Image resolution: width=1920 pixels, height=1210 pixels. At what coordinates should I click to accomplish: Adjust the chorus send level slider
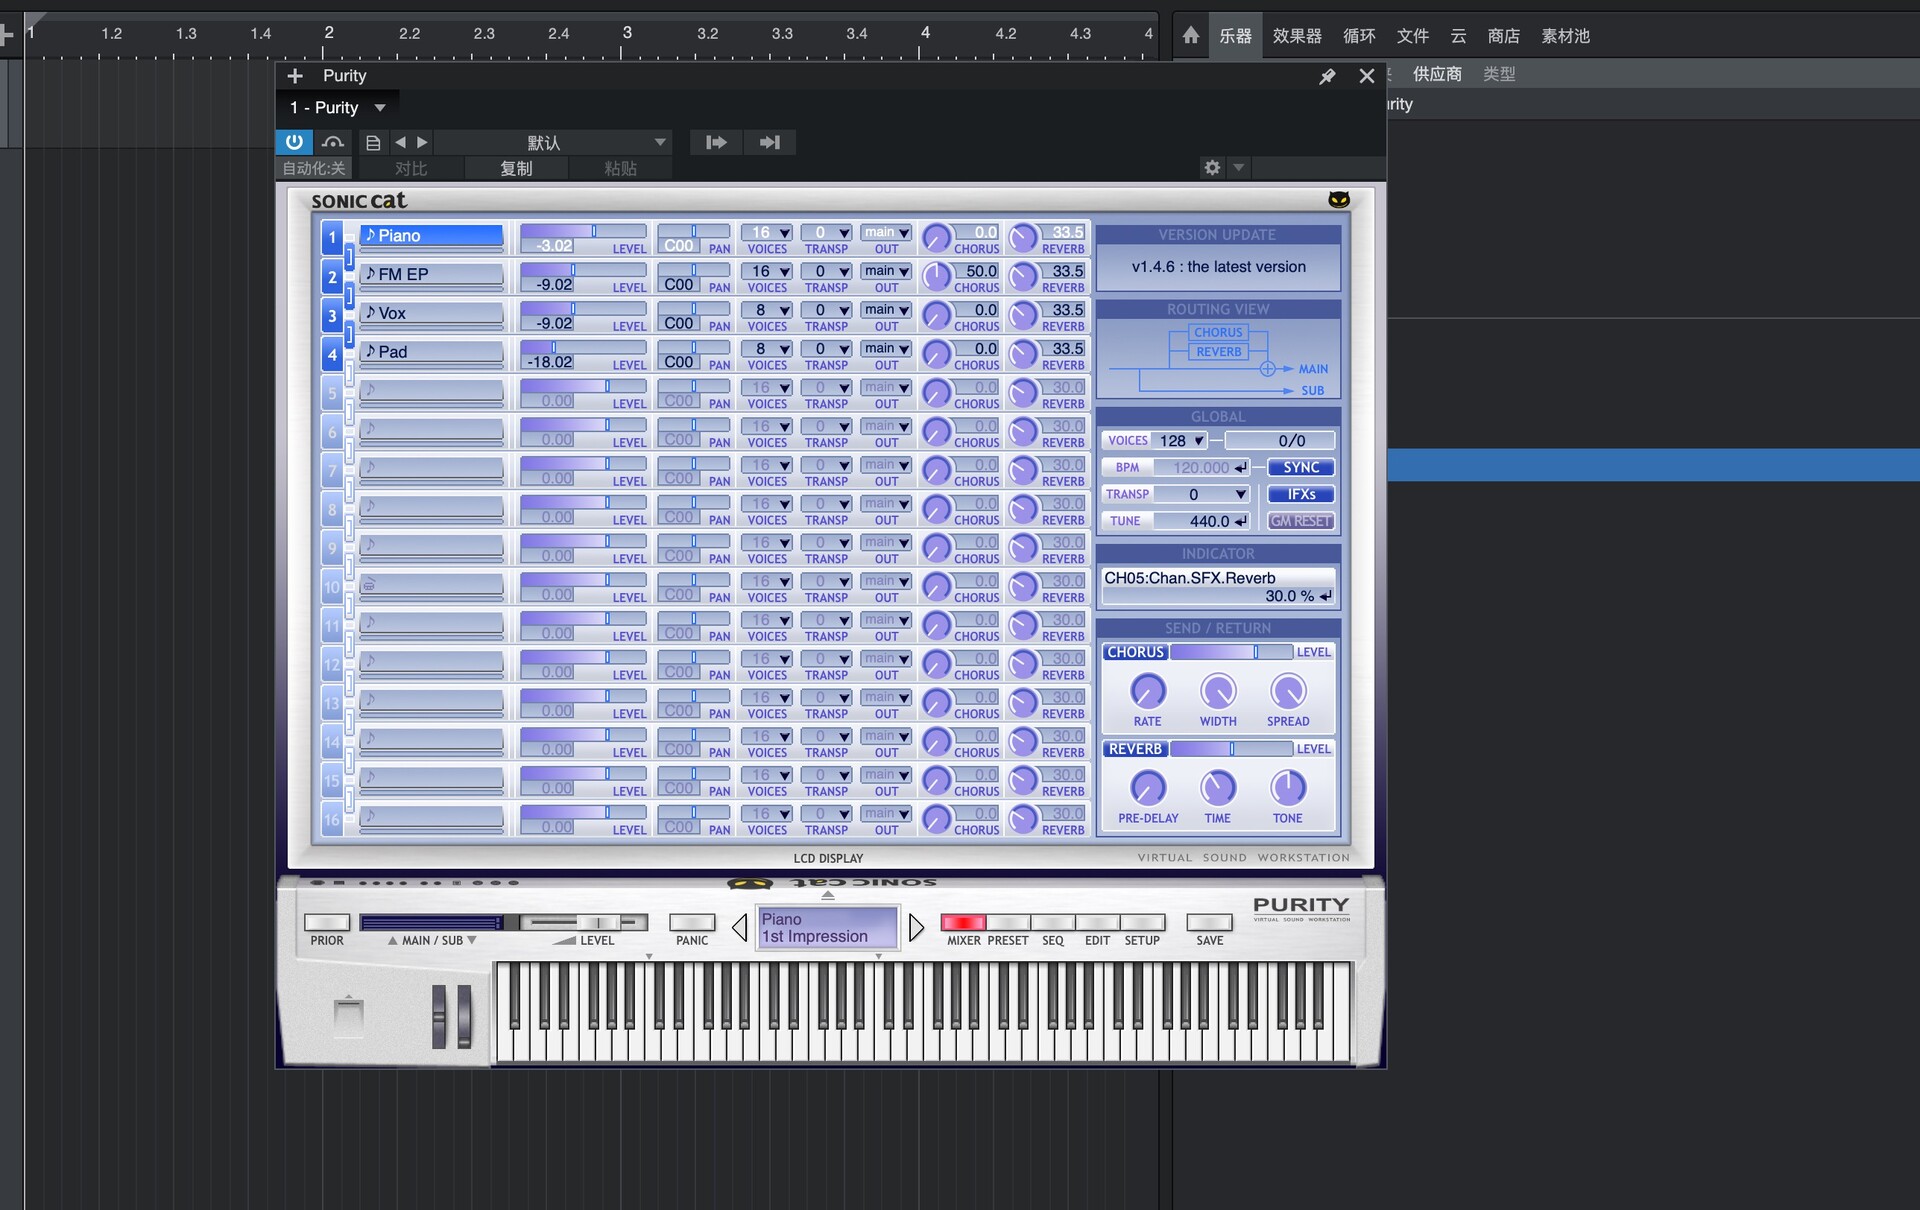click(1231, 652)
